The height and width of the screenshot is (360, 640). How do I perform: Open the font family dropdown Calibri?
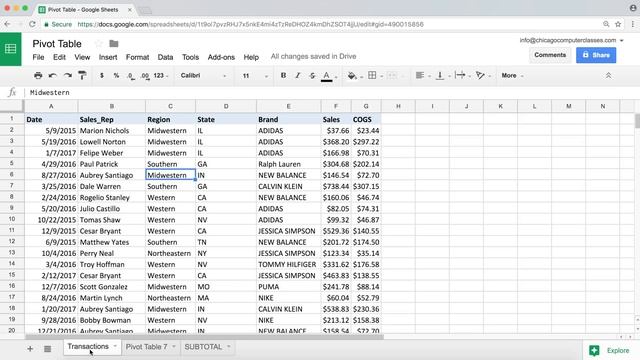(203, 76)
